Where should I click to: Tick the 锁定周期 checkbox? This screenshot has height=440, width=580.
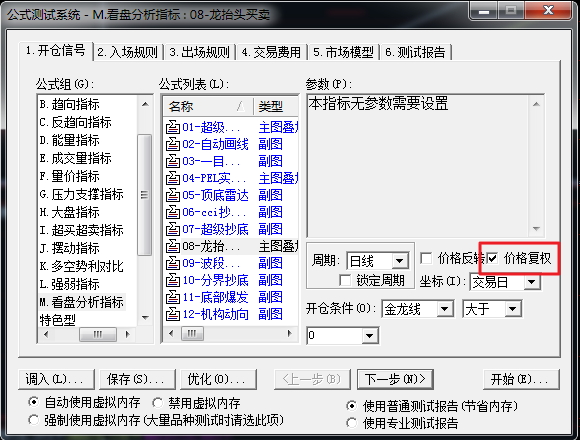[x=345, y=280]
